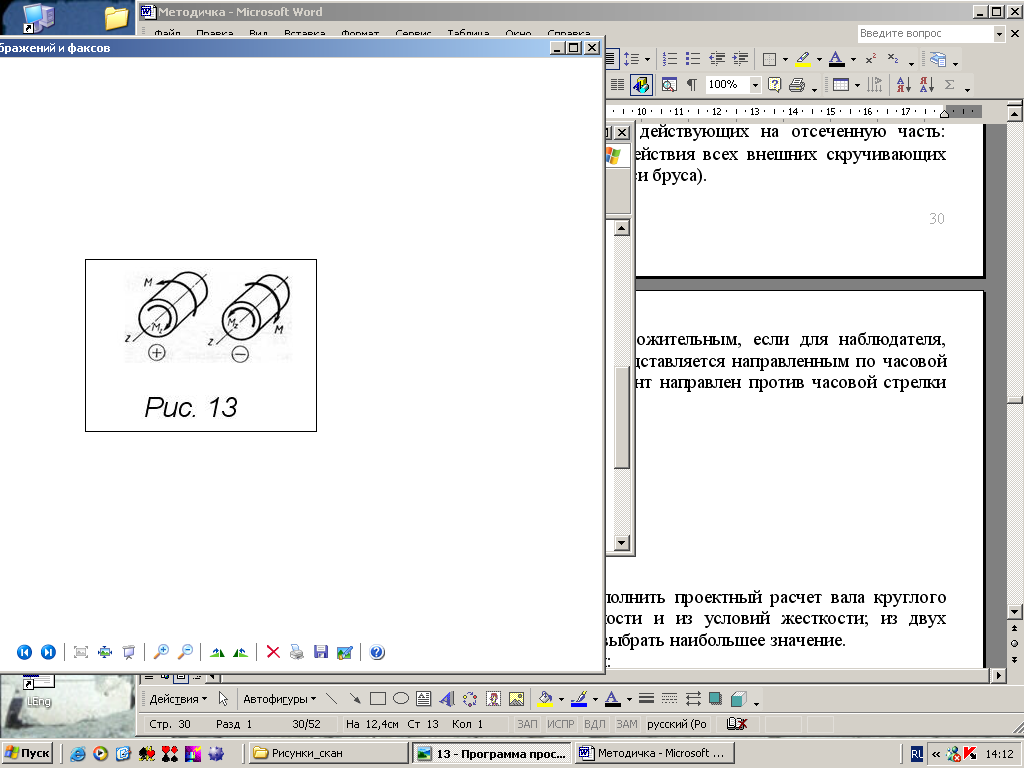Open Действия dropdown menu
Image resolution: width=1024 pixels, height=768 pixels.
click(178, 699)
